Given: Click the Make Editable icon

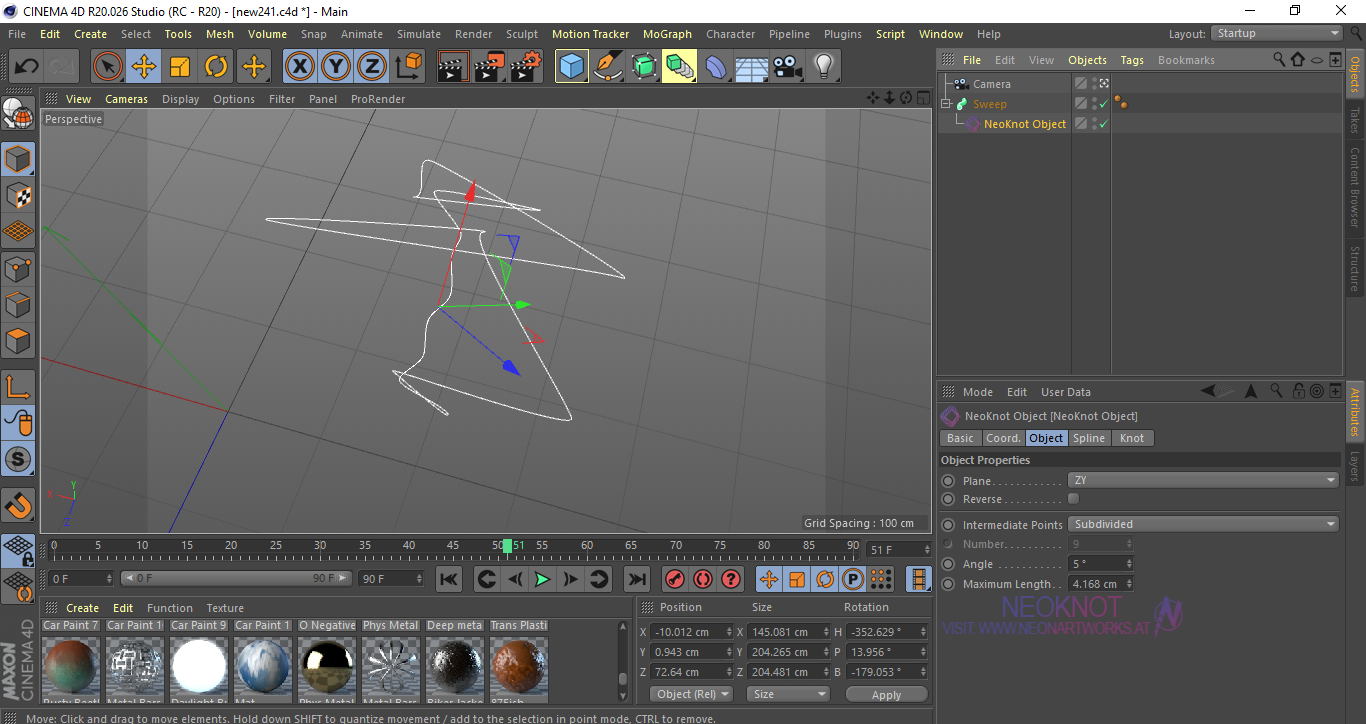Looking at the screenshot, I should (x=19, y=115).
